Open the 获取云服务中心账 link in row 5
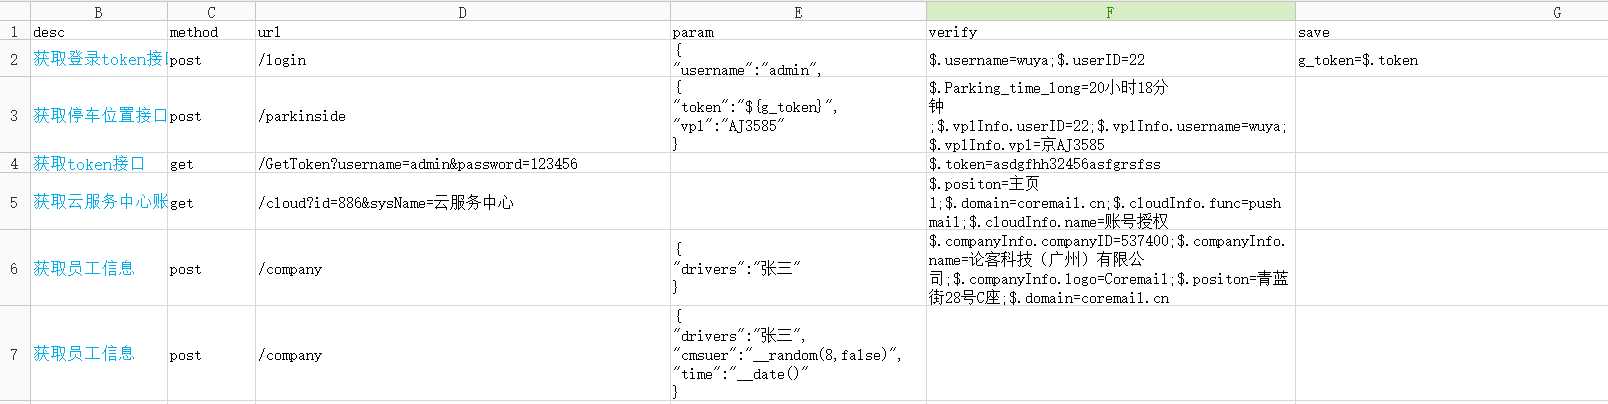1608x404 pixels. pos(99,202)
